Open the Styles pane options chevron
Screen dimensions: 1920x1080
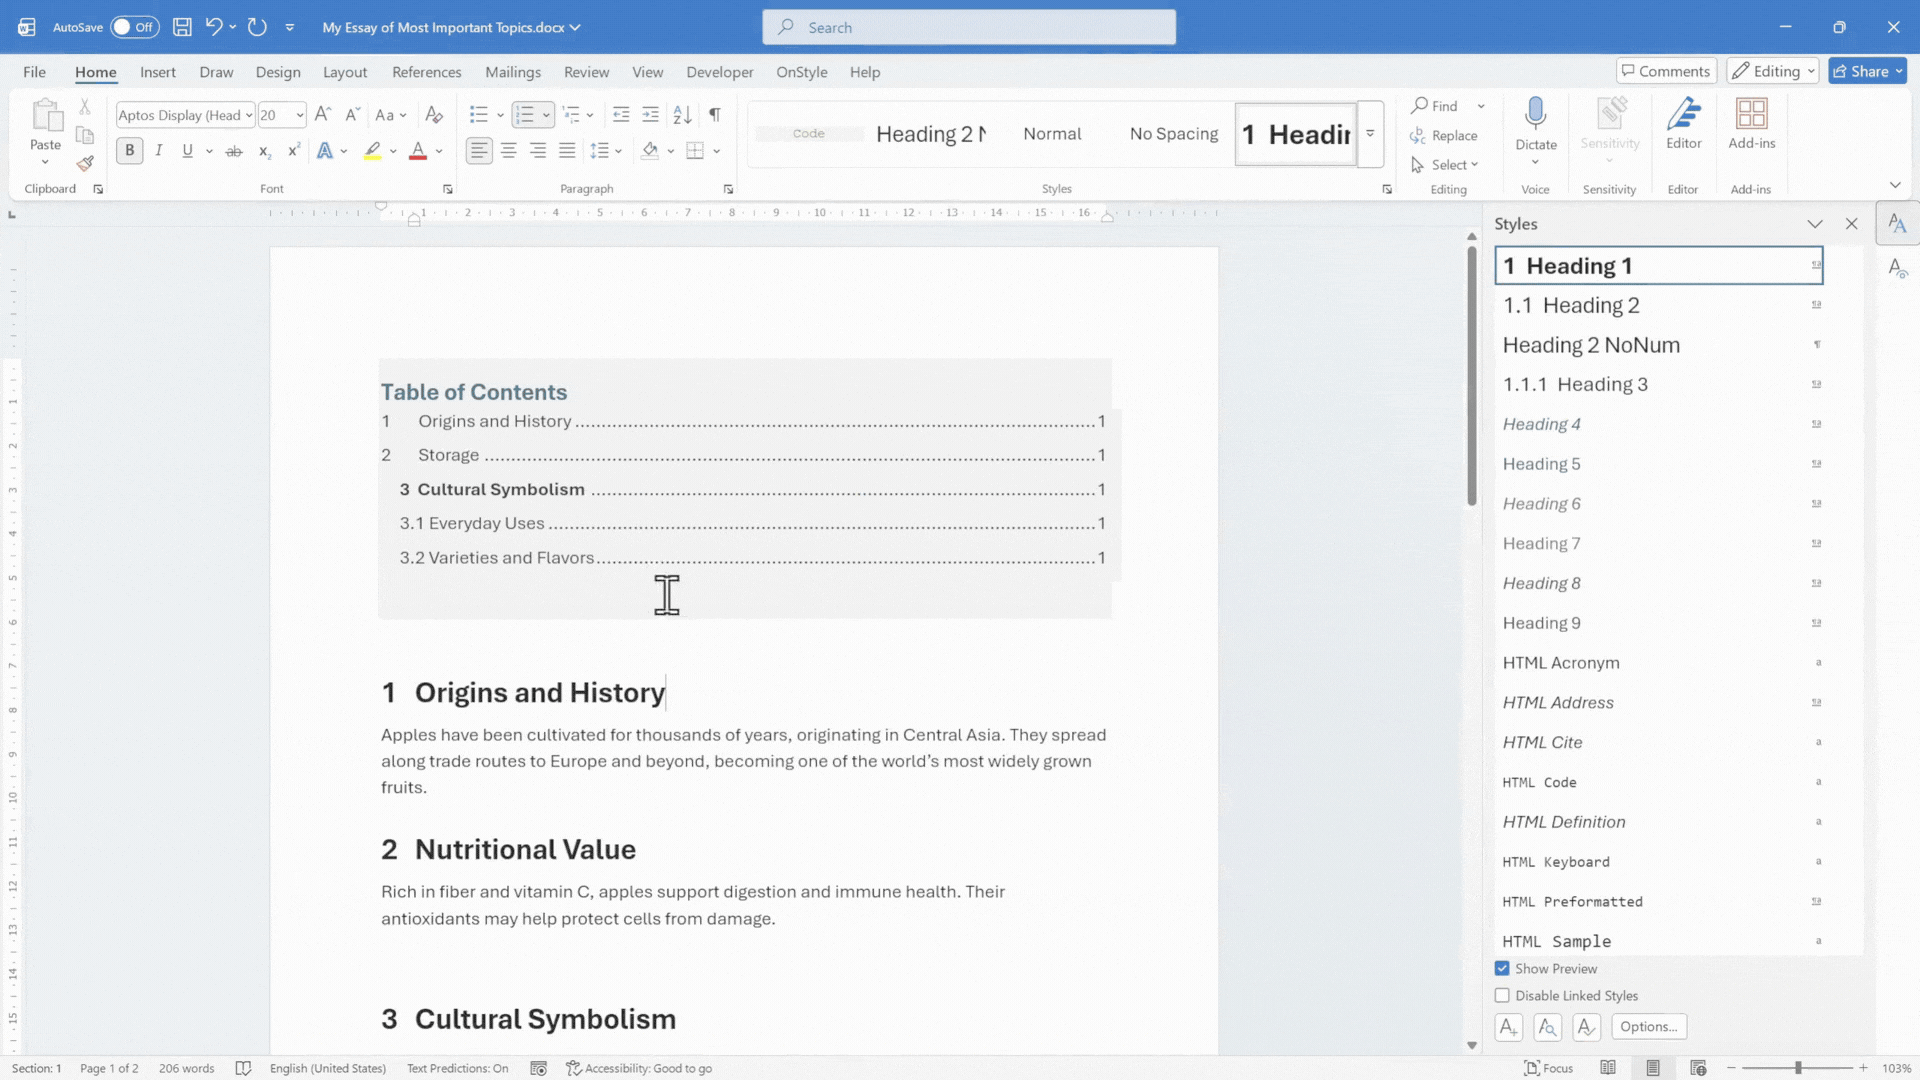(x=1814, y=224)
